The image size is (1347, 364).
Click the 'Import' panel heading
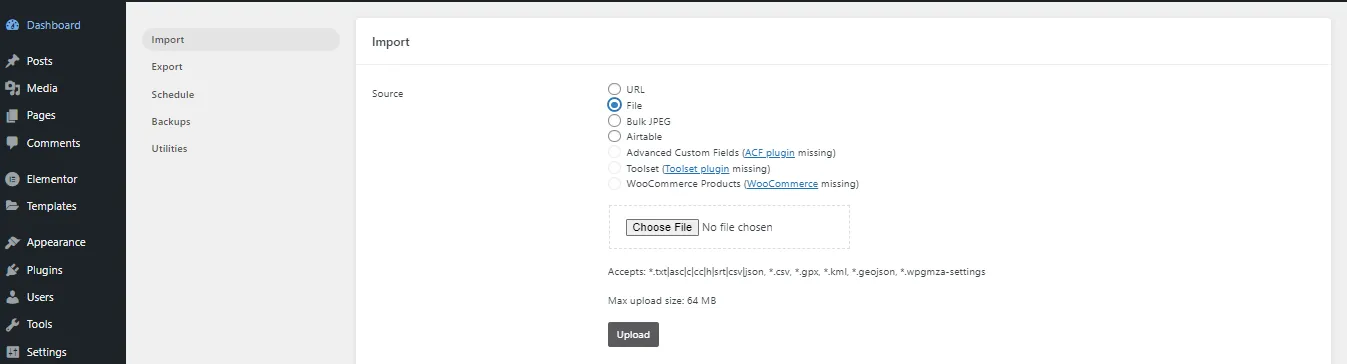391,42
